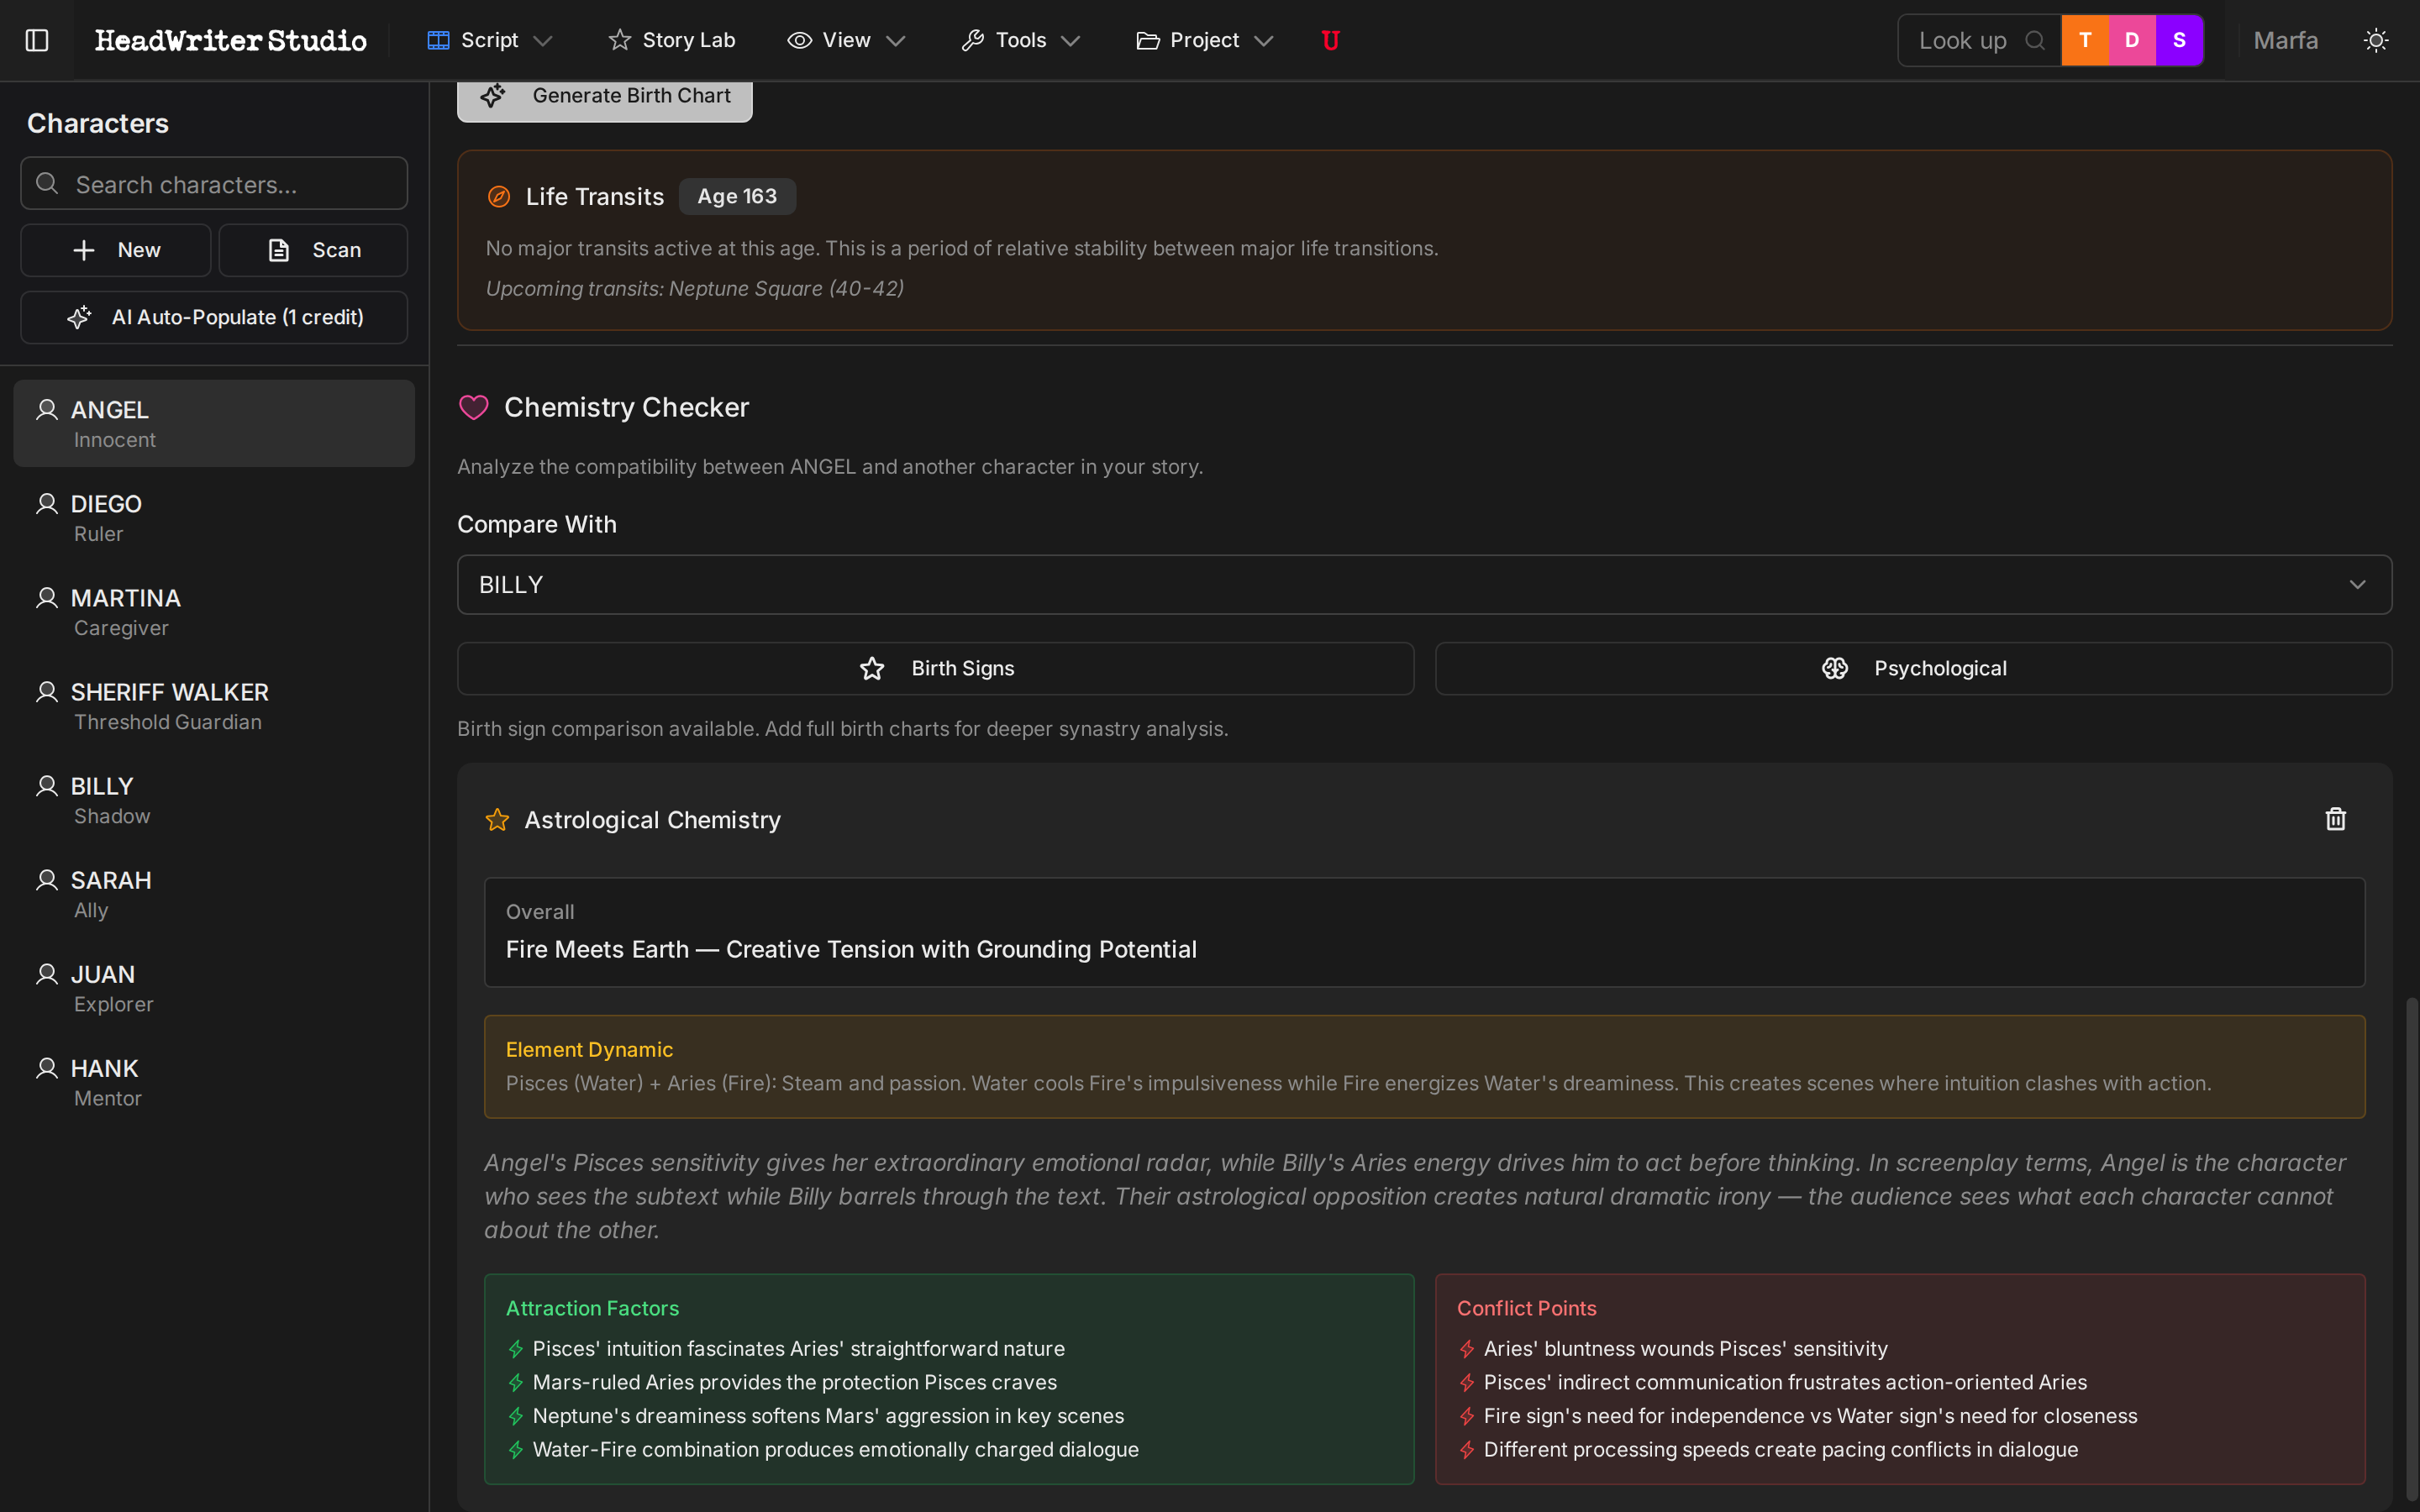Open the Story Lab tab

(672, 40)
